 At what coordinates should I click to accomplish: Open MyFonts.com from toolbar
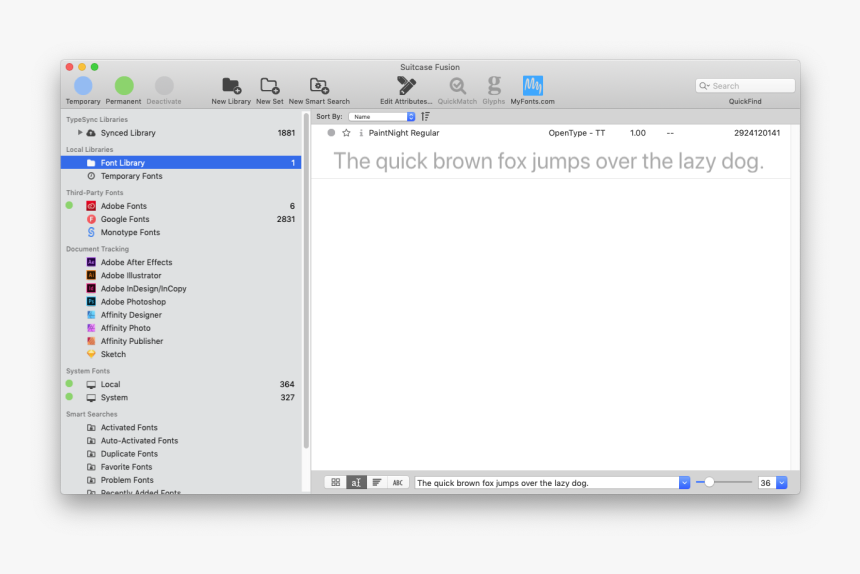click(533, 90)
